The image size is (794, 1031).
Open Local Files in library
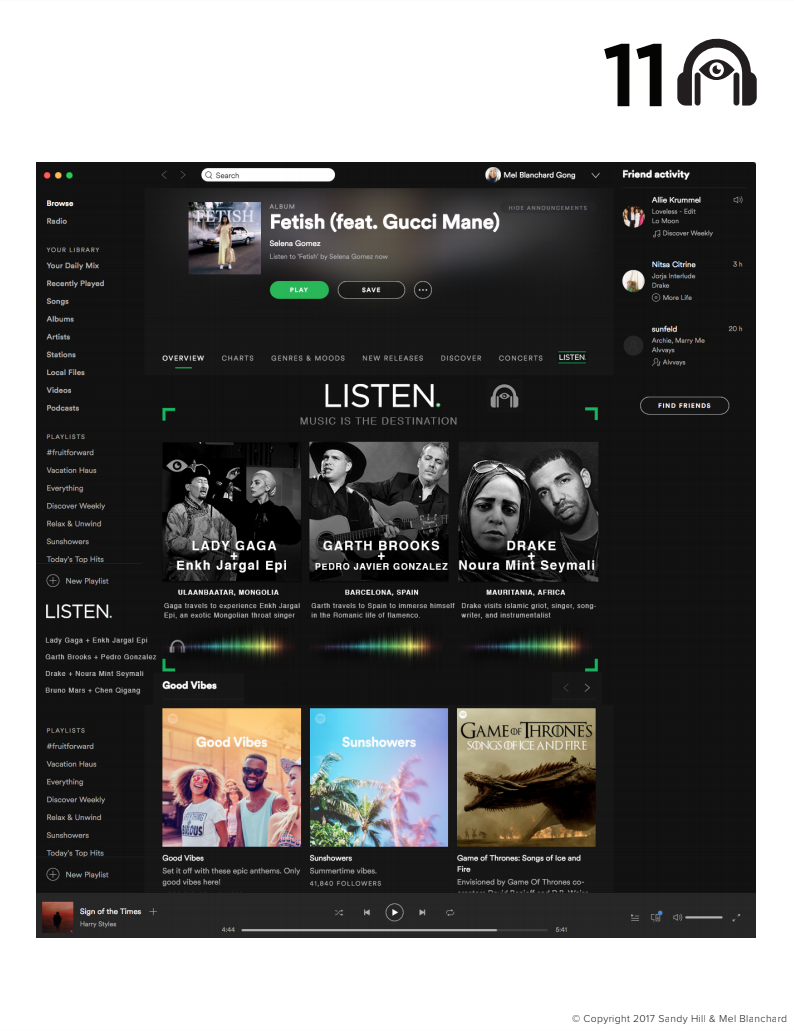coord(65,372)
